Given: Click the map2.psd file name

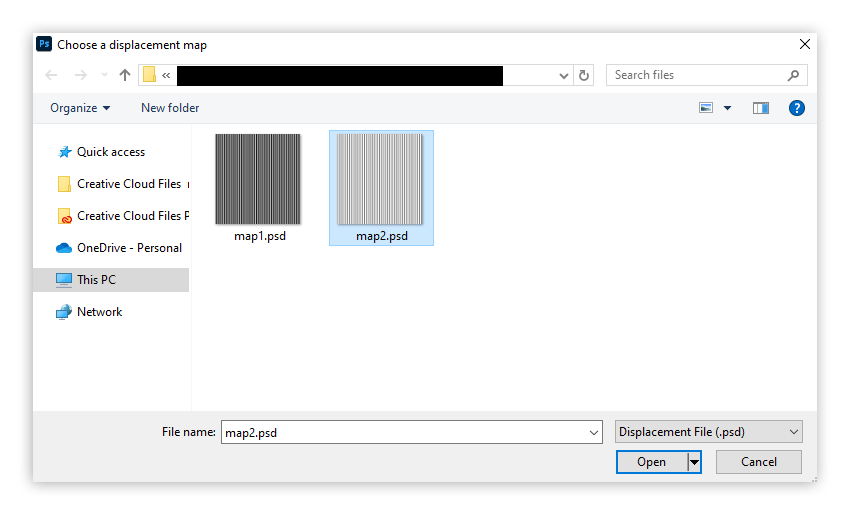Looking at the screenshot, I should 382,236.
